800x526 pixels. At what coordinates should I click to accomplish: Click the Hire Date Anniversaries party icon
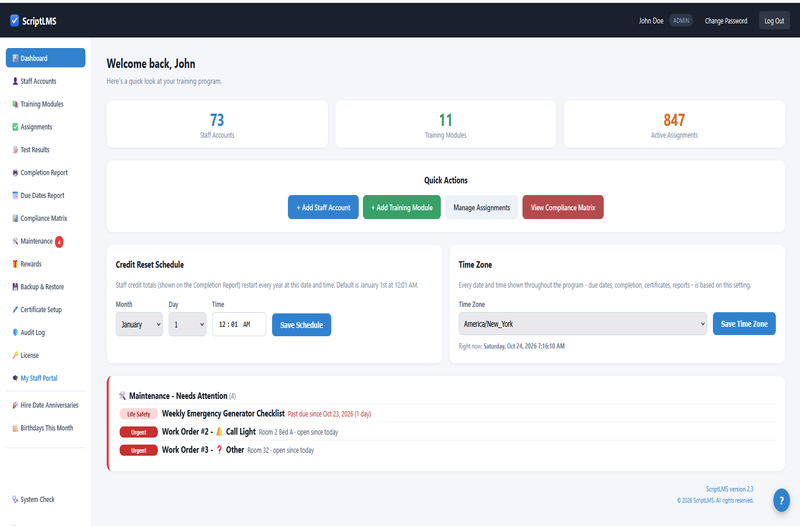15,405
